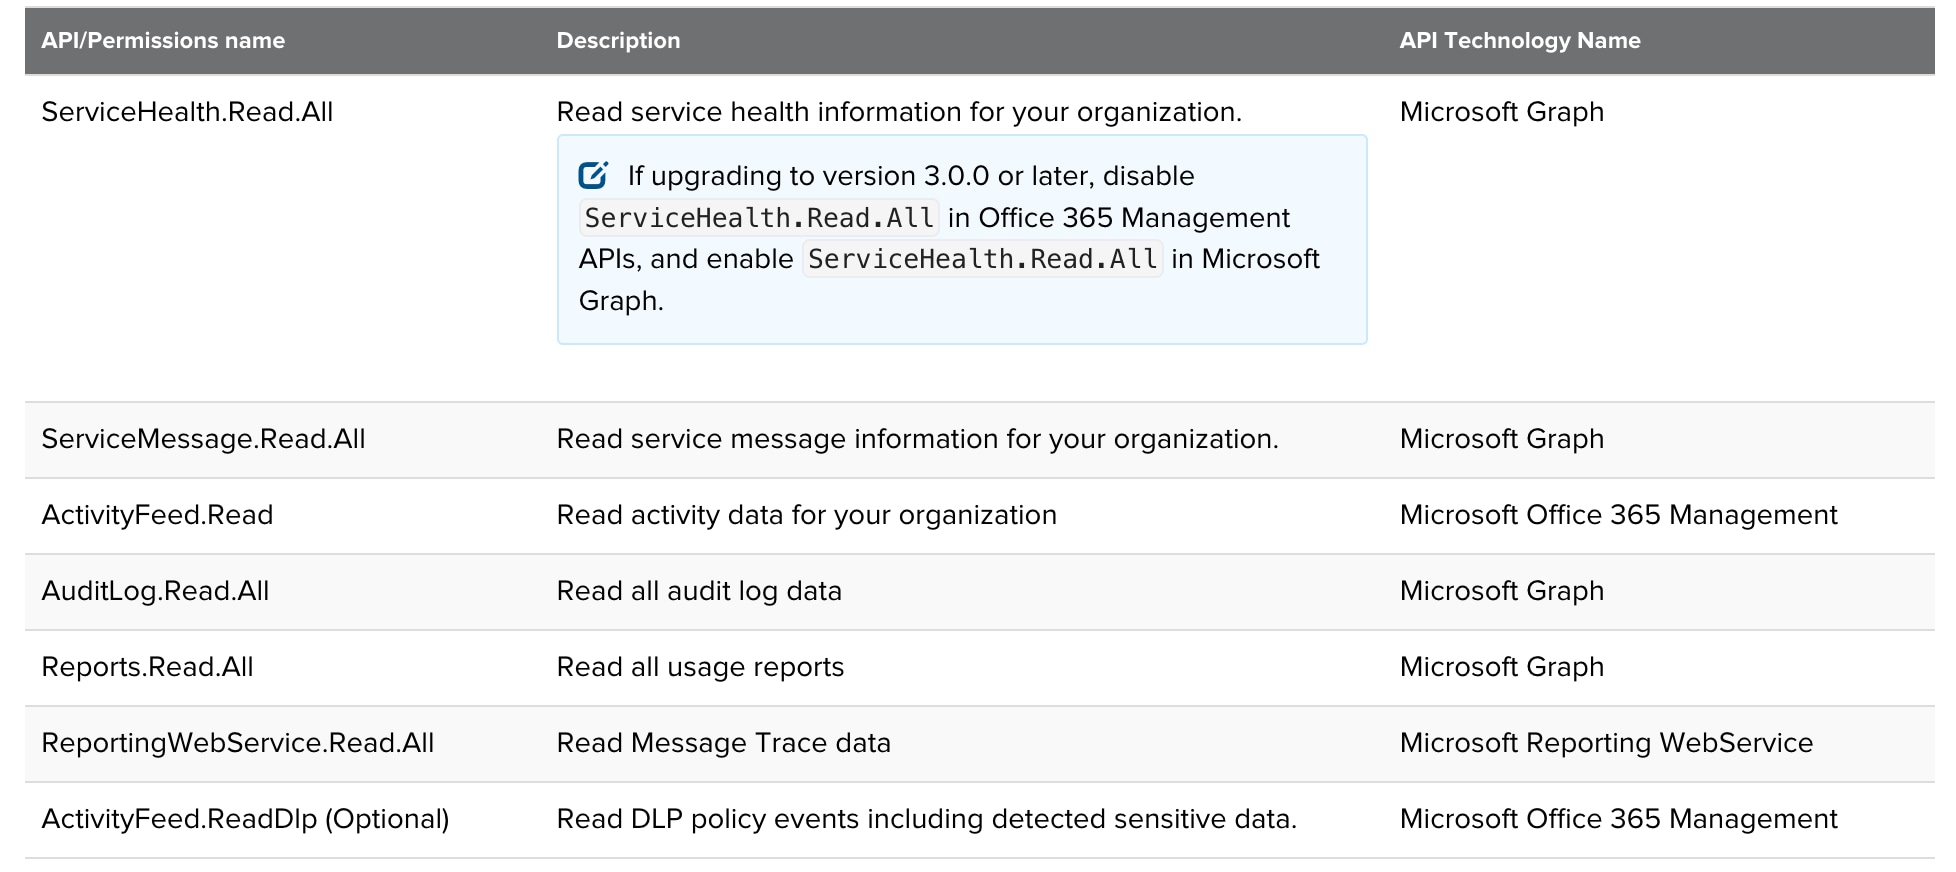1956x872 pixels.
Task: Select the "API Technology Name" column header
Action: point(1520,41)
